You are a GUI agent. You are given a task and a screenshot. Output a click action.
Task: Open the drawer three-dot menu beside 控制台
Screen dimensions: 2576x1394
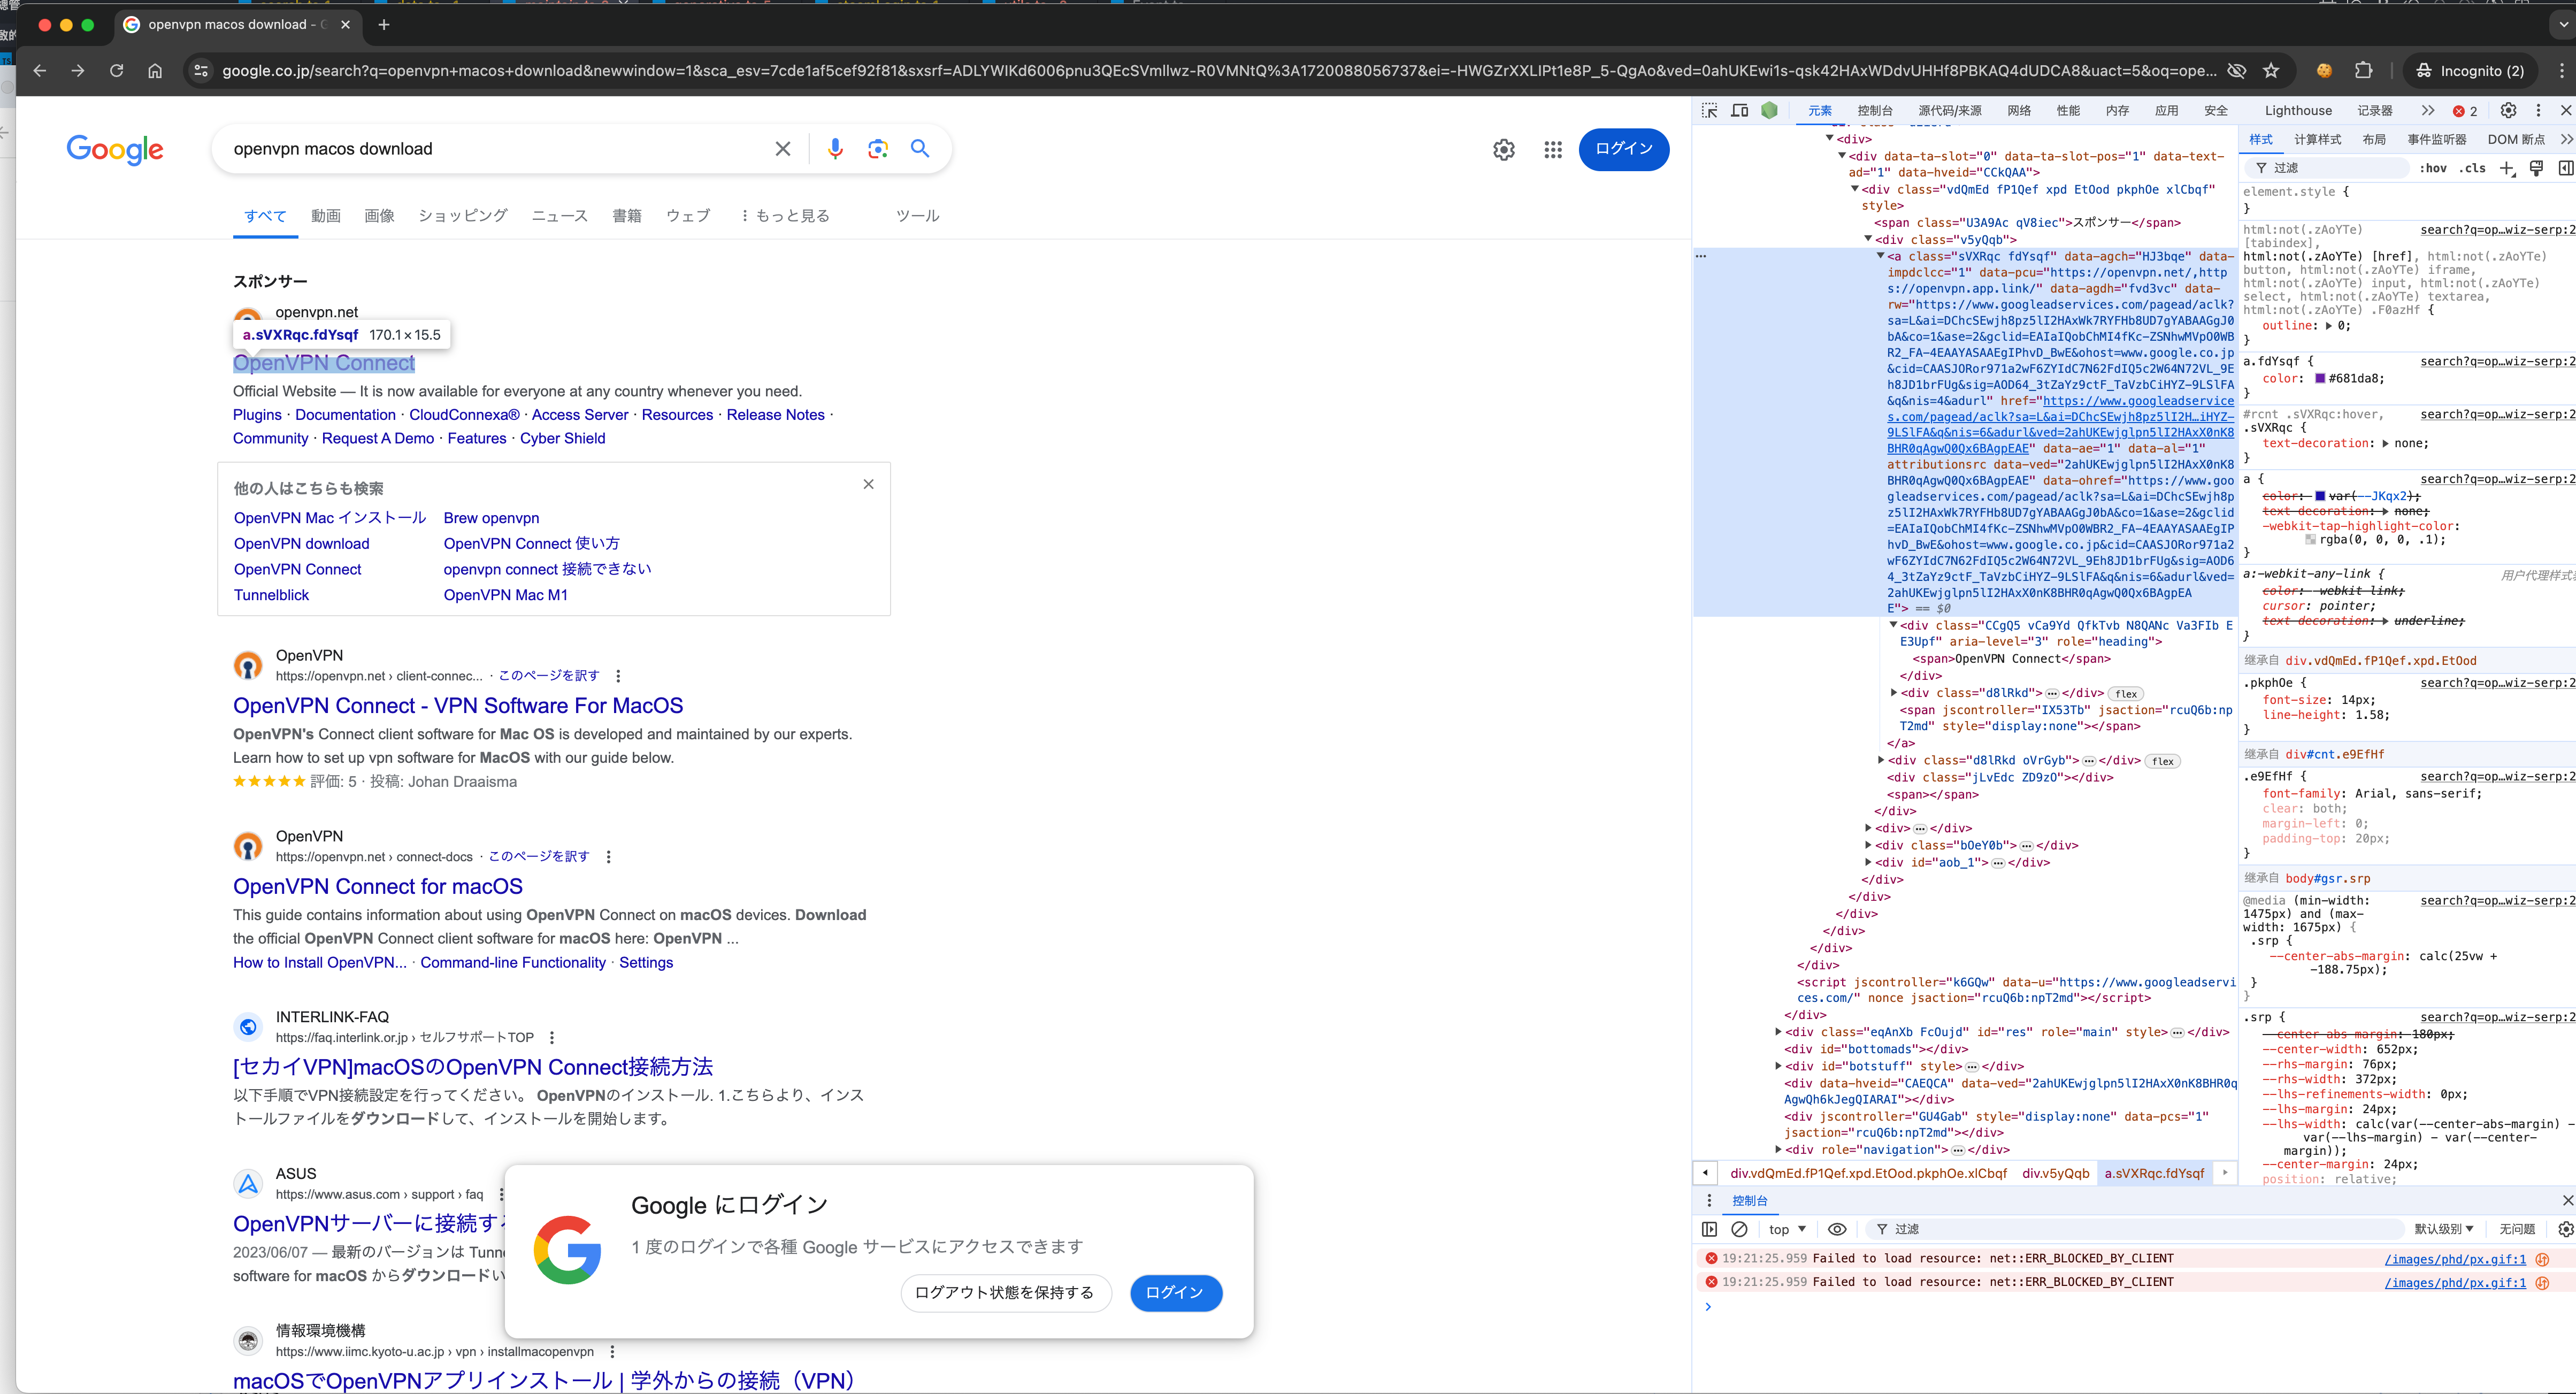(1709, 1200)
